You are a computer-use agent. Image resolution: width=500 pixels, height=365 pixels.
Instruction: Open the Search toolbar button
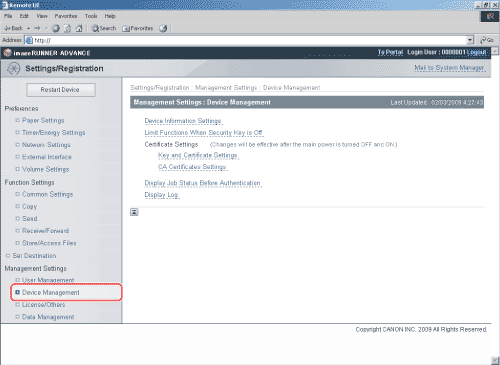click(x=104, y=28)
